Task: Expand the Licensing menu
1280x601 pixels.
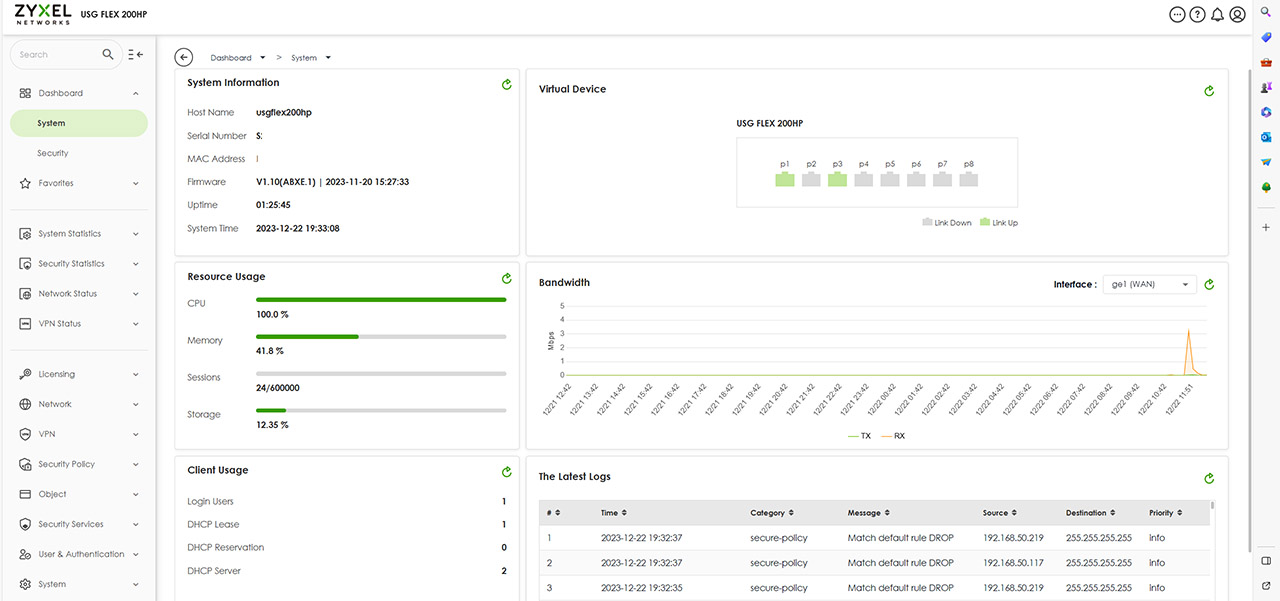Action: pos(78,374)
